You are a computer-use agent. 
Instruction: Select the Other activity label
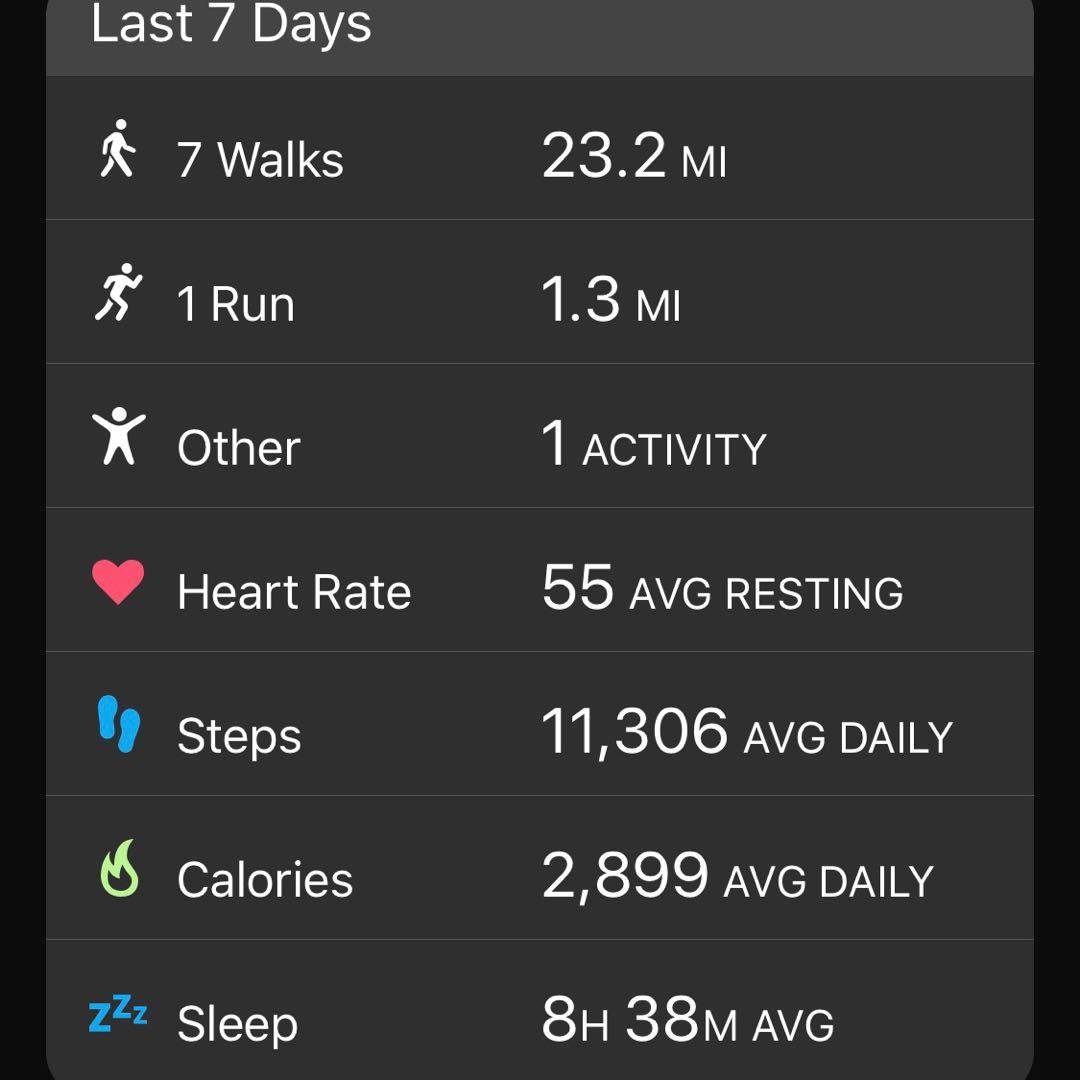pyautogui.click(x=238, y=448)
